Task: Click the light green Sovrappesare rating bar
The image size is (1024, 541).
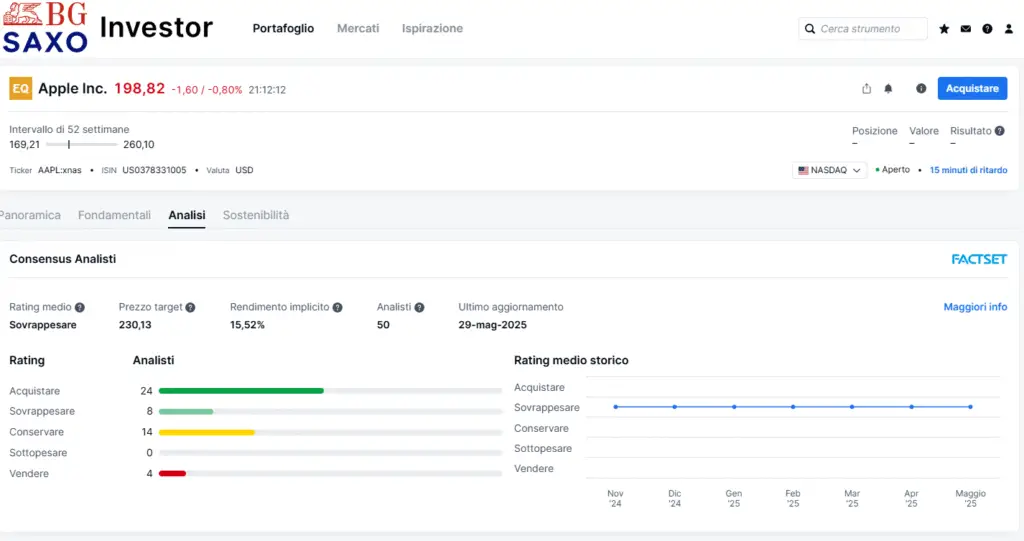Action: point(186,412)
